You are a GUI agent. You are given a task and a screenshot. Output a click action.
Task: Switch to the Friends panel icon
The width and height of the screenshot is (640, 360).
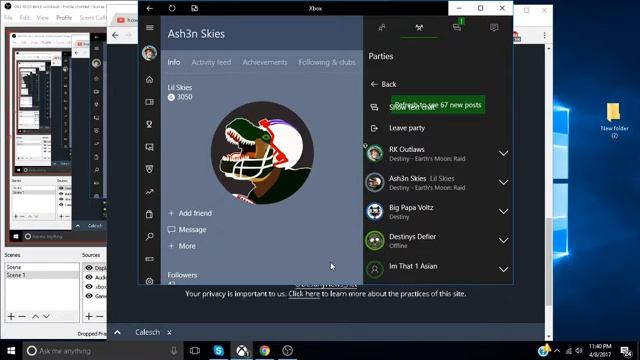coord(382,27)
